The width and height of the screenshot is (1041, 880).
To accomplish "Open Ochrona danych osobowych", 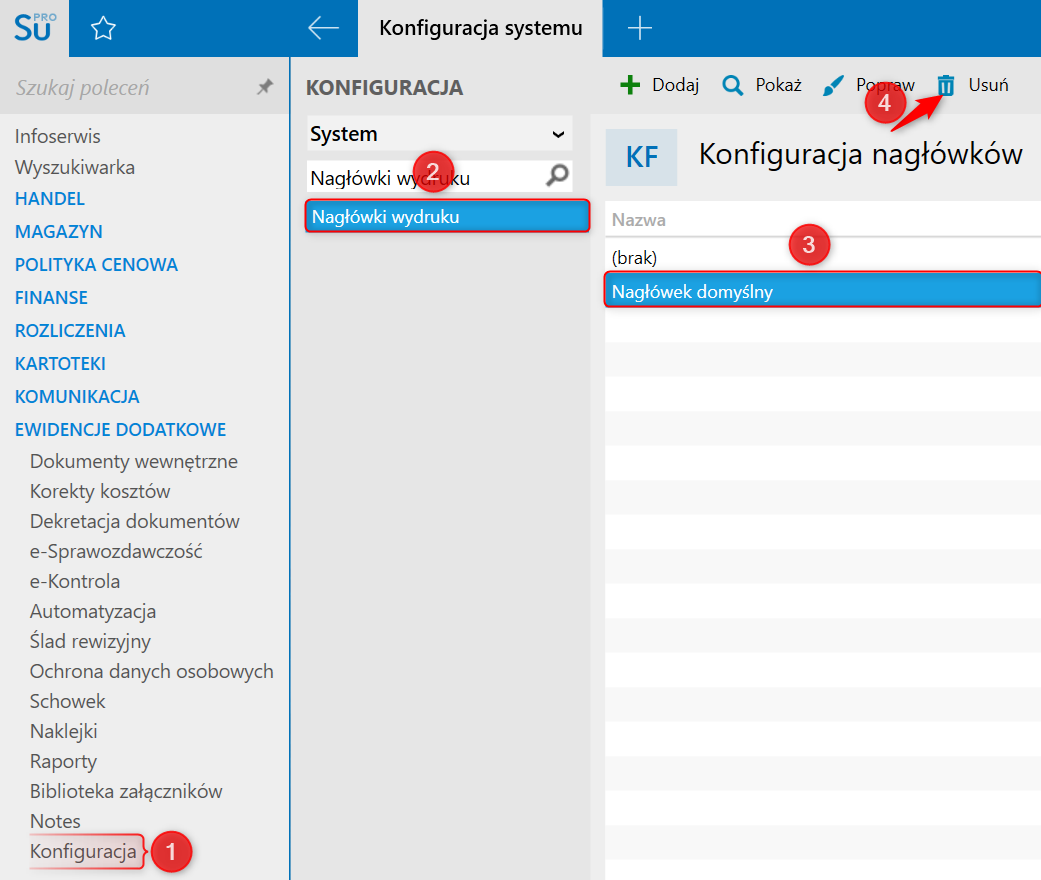I will [x=151, y=671].
